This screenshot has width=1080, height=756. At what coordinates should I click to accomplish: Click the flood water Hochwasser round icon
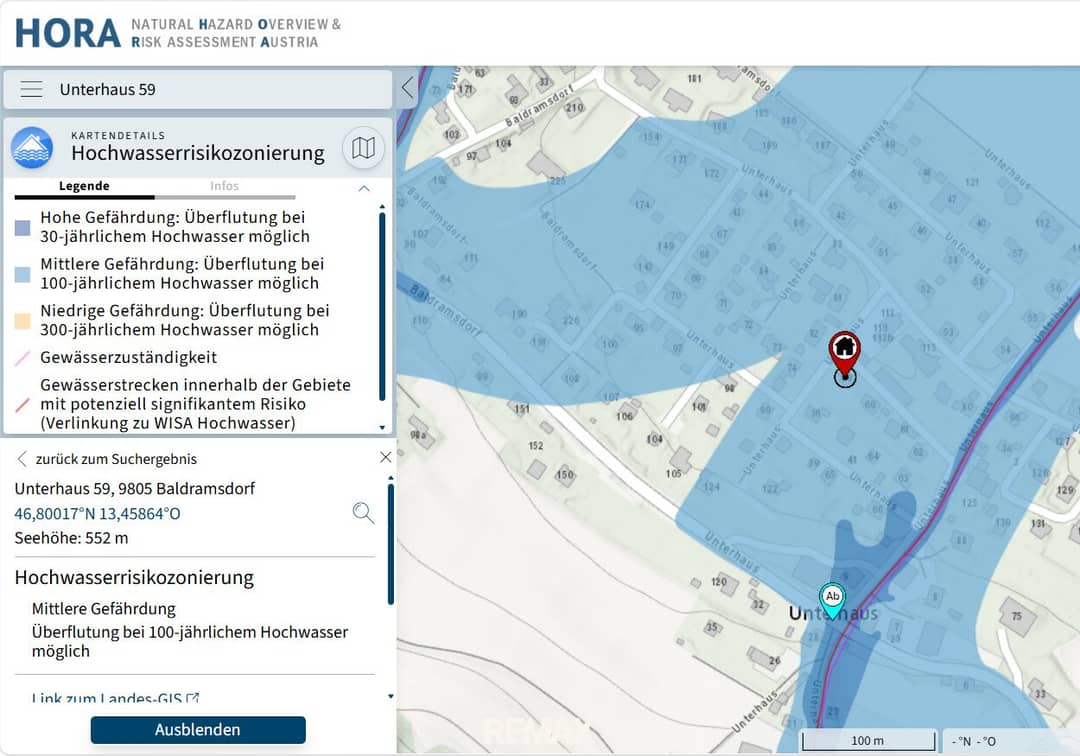coord(32,147)
